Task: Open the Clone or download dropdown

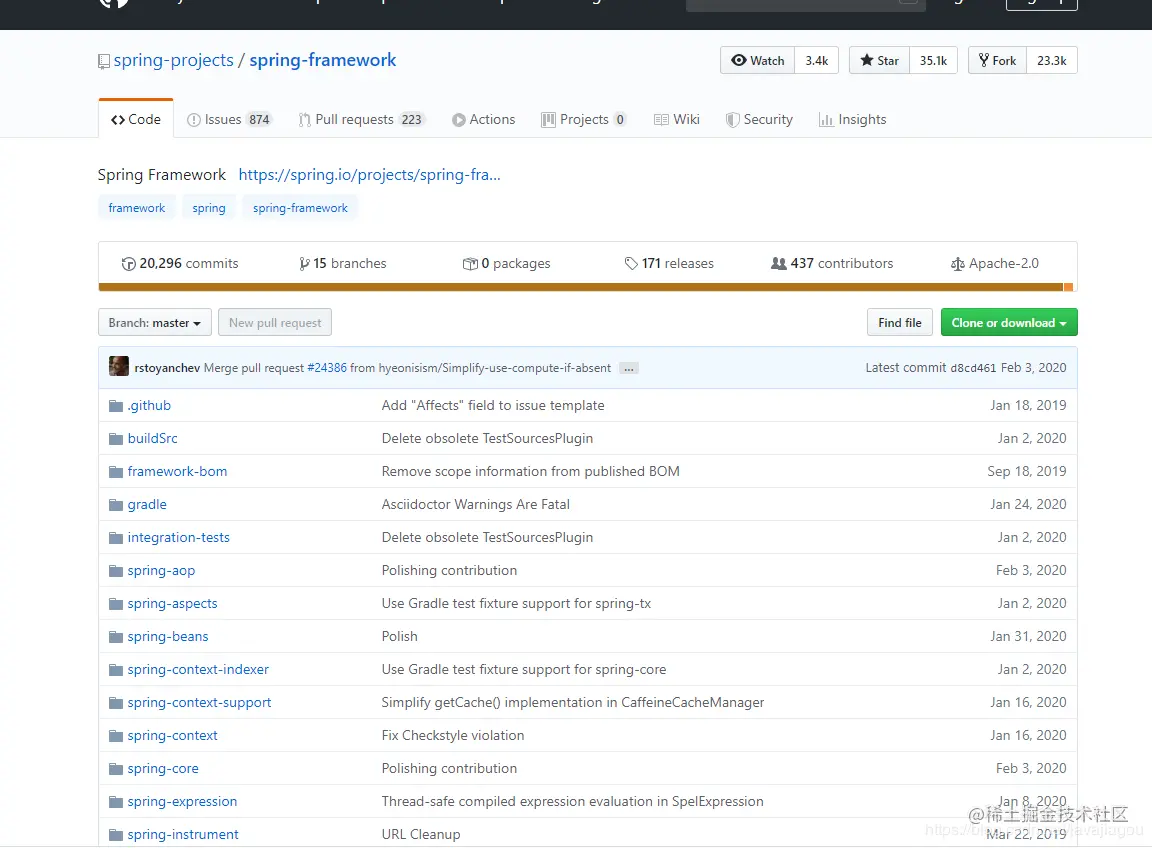Action: click(x=1009, y=323)
